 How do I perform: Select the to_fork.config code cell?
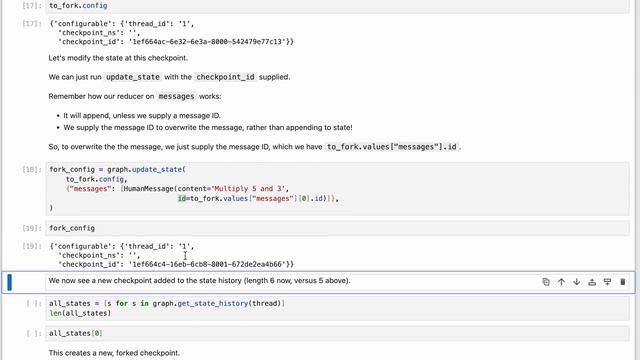pyautogui.click(x=337, y=6)
